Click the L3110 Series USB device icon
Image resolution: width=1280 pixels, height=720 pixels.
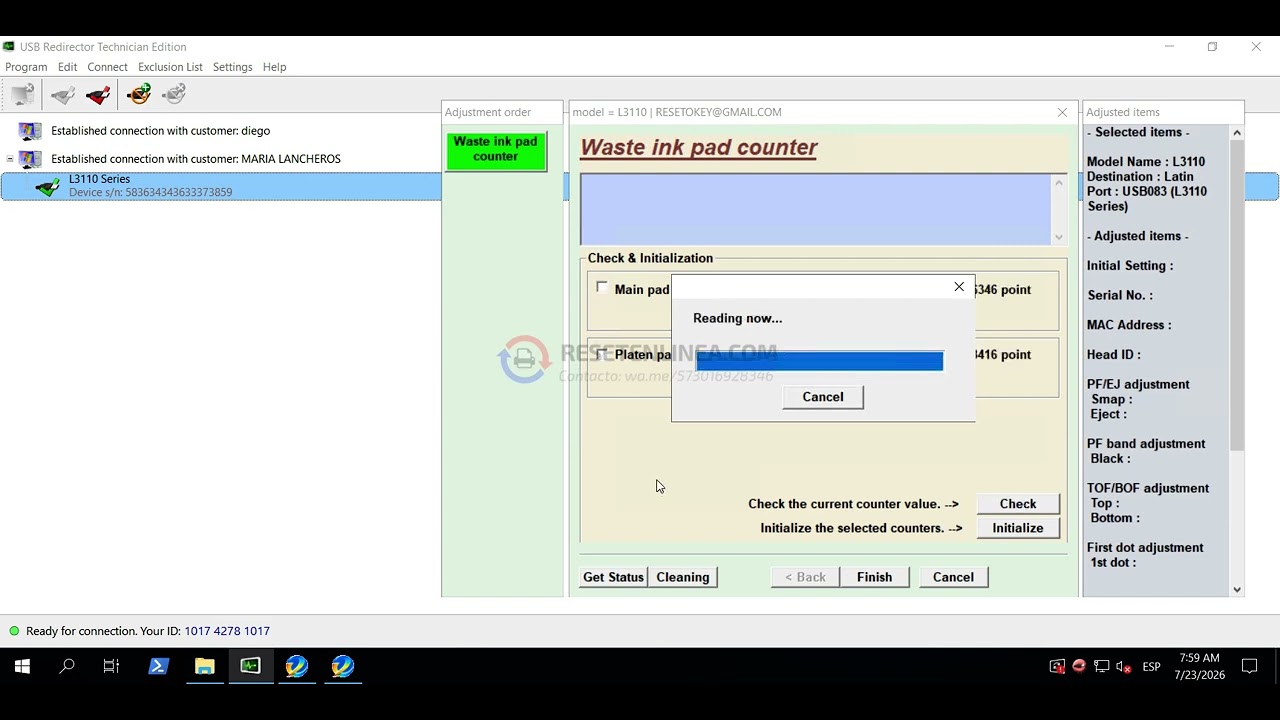tap(47, 186)
